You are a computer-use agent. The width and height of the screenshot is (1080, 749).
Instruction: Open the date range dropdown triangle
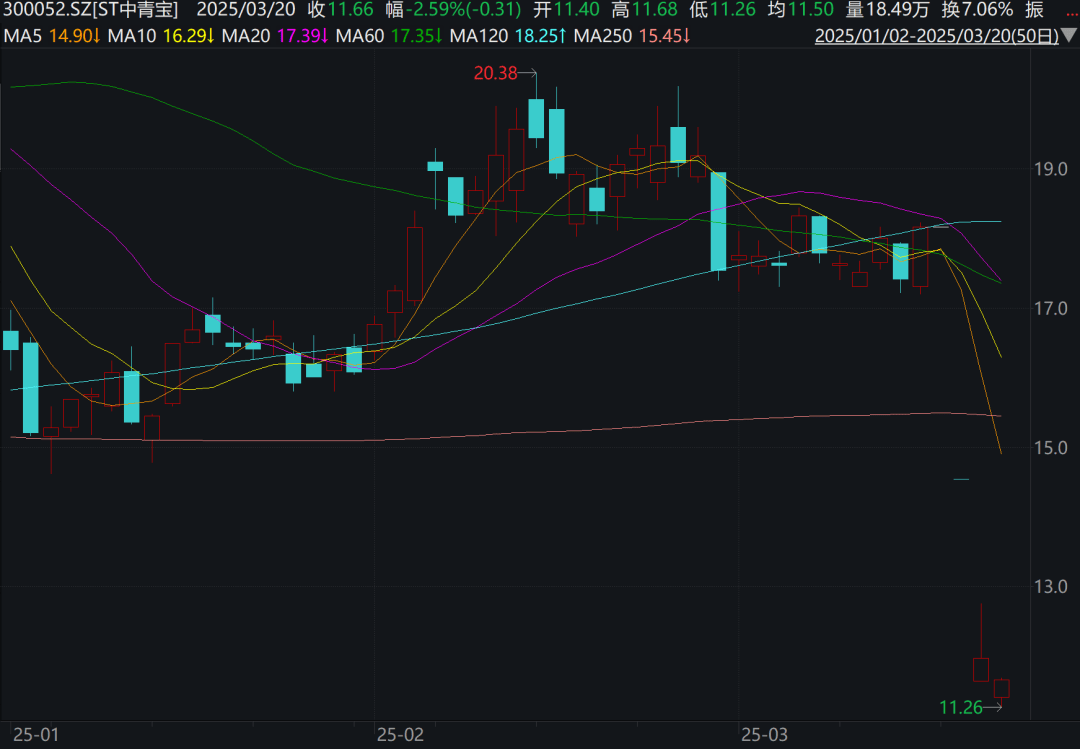click(1070, 36)
